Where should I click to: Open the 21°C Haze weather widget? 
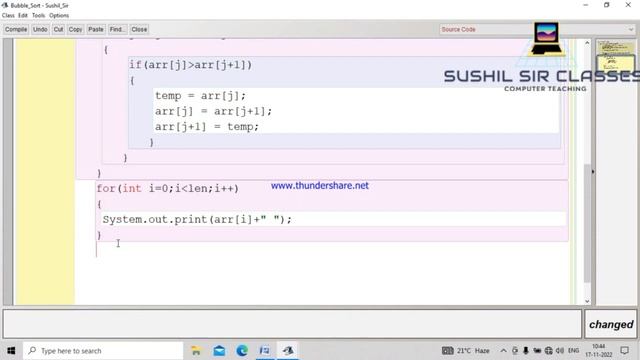click(x=466, y=351)
